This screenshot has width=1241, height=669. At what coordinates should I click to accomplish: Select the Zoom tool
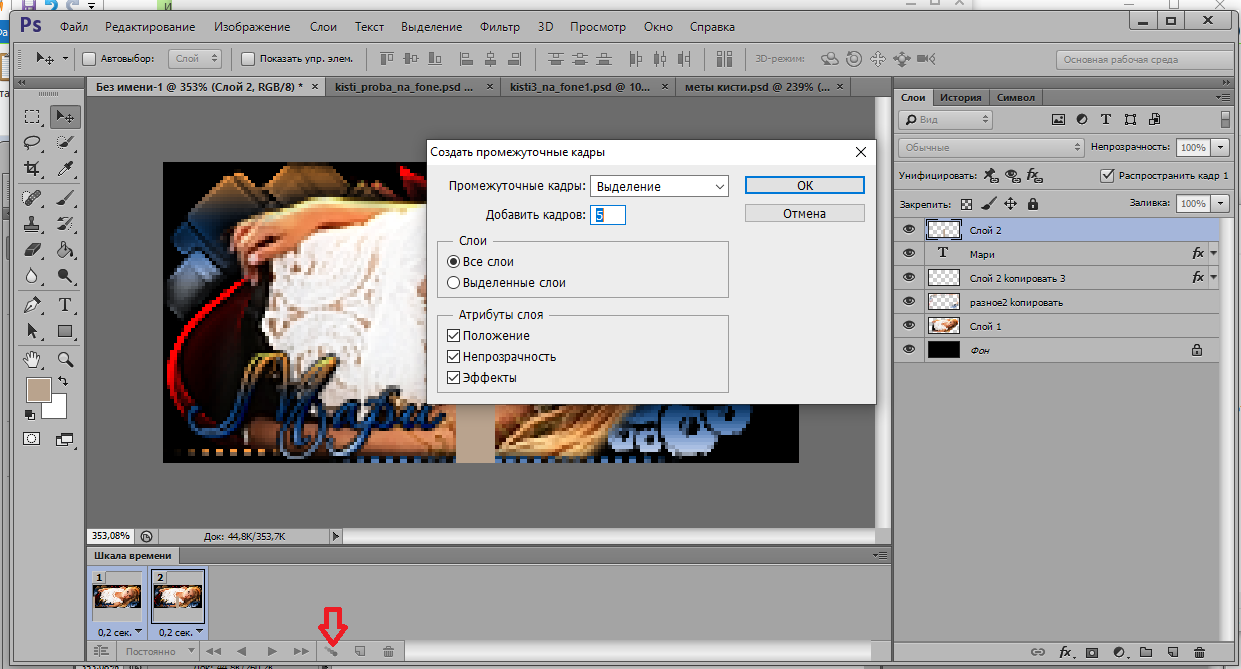point(65,359)
